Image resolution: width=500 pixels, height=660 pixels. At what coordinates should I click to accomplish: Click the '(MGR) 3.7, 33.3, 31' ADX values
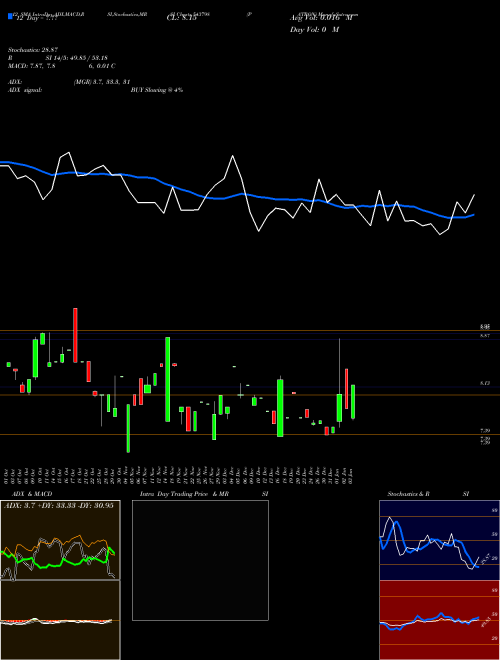(x=101, y=82)
